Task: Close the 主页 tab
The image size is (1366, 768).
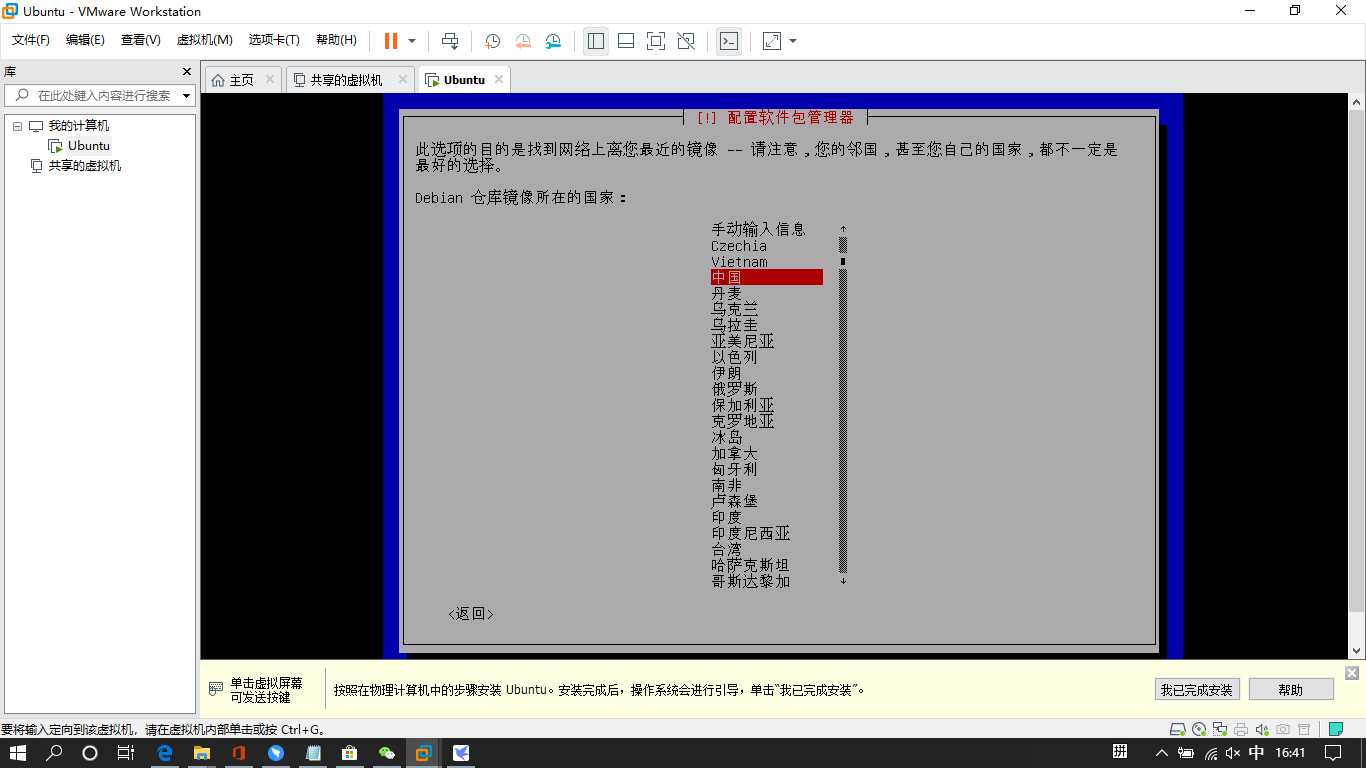Action: tap(270, 79)
